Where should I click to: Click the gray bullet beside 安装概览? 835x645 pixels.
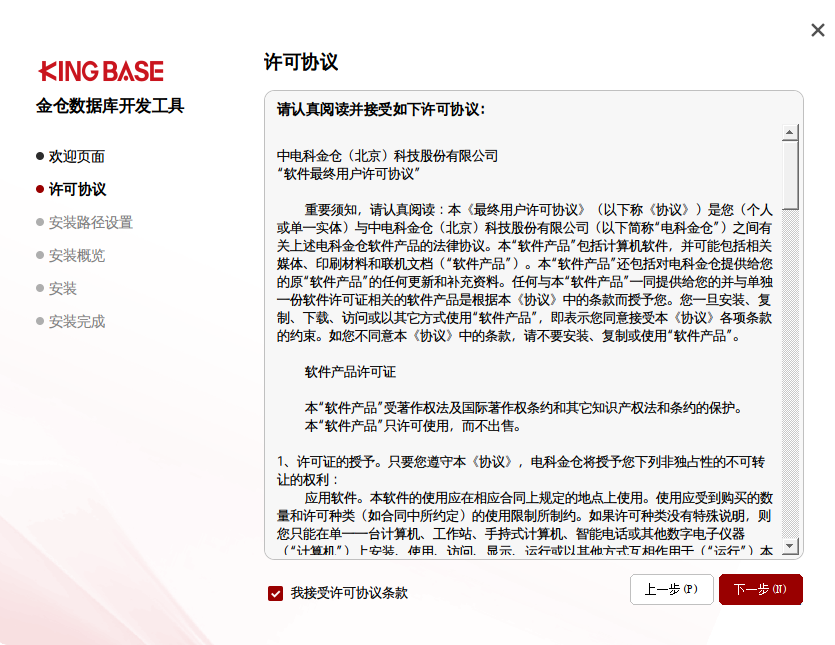[x=40, y=255]
